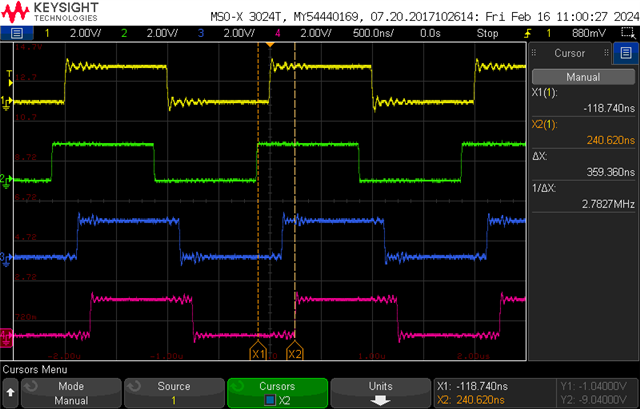Click the zoom box selection icon
The width and height of the screenshot is (640, 409).
pos(627,33)
